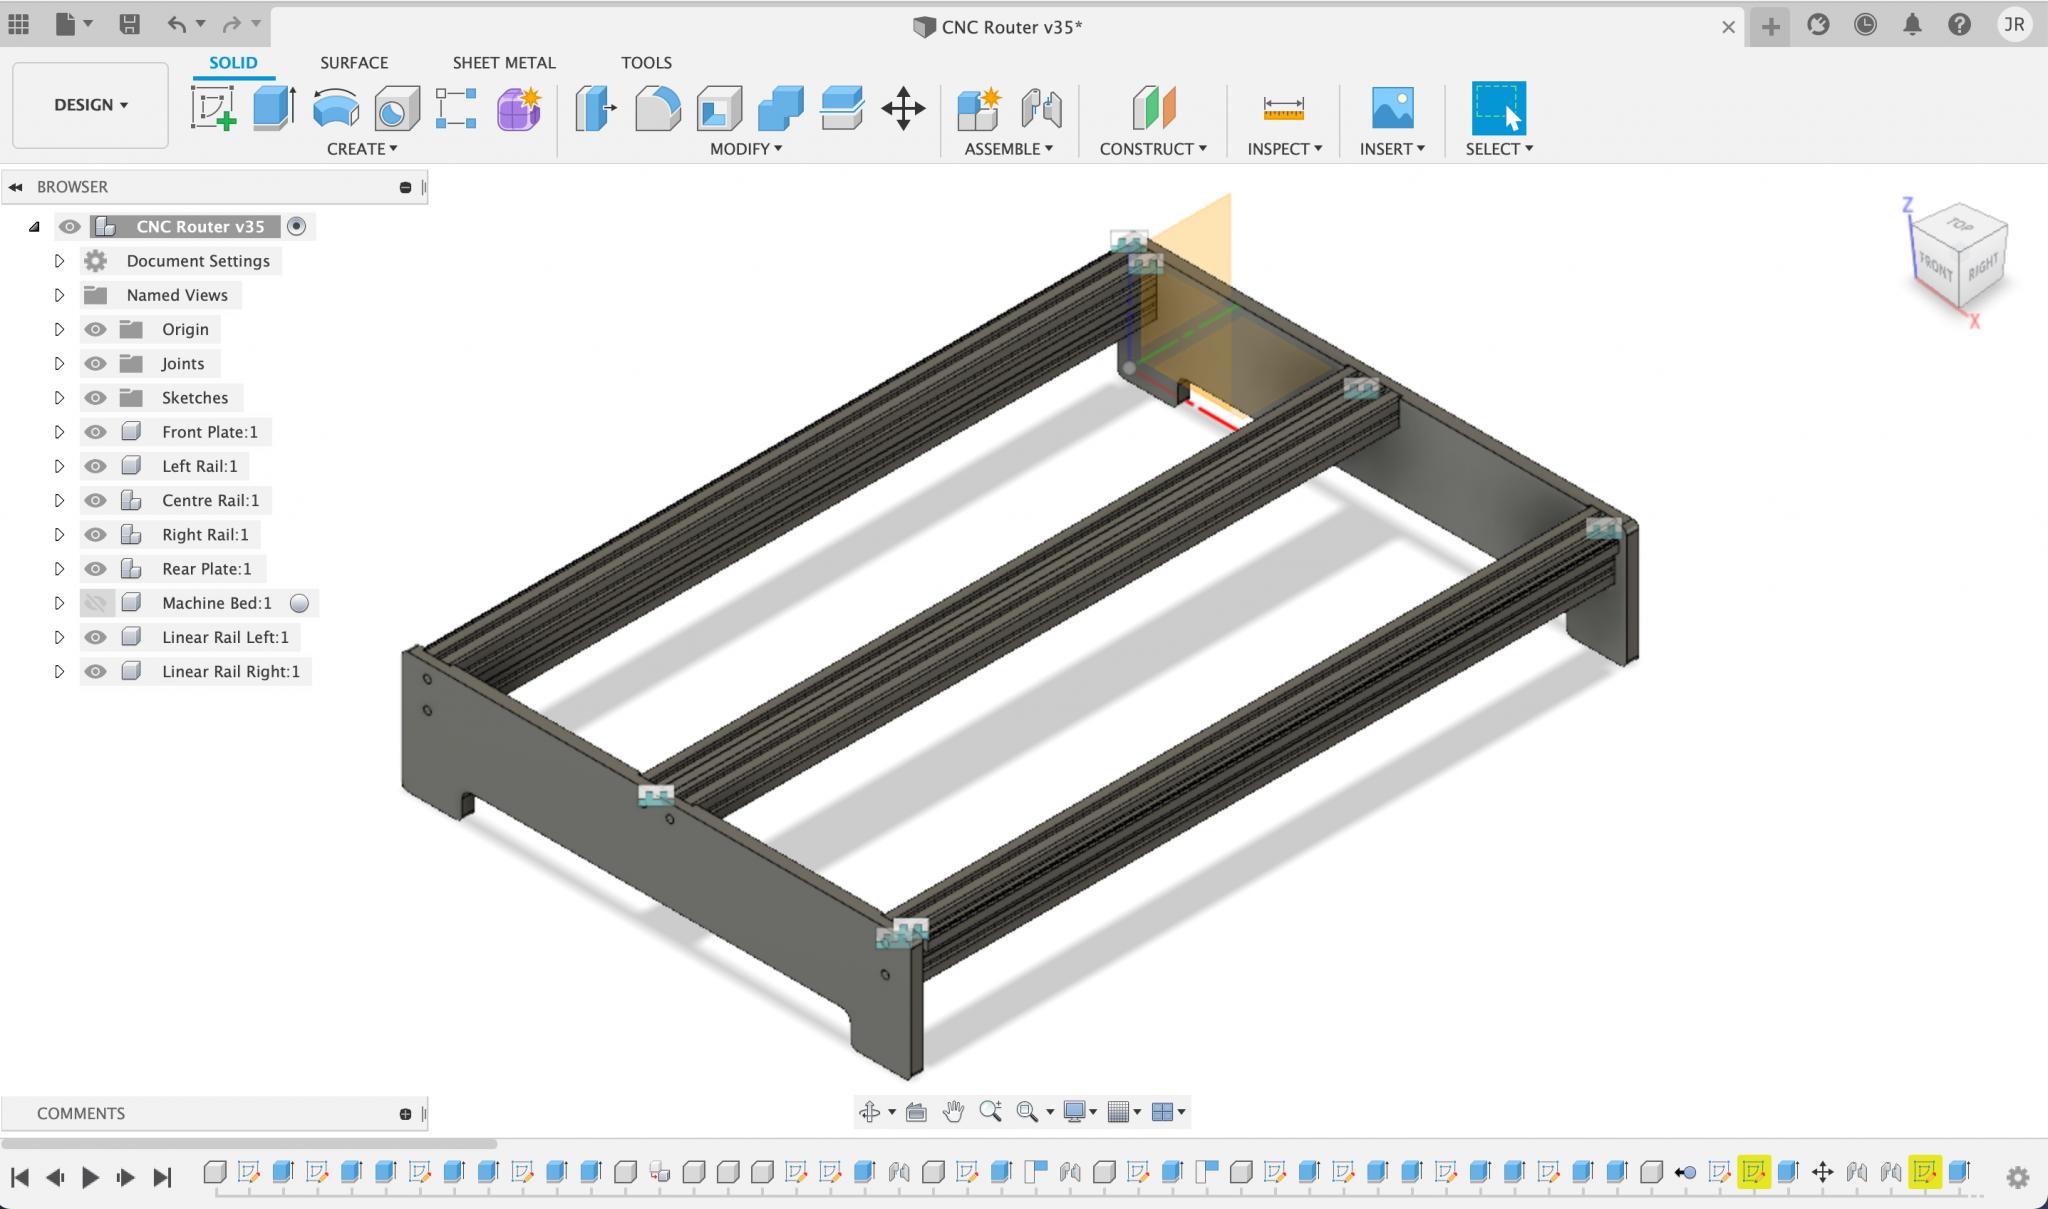Click the ViewCube FRONT face
This screenshot has width=2048, height=1209.
click(1936, 268)
